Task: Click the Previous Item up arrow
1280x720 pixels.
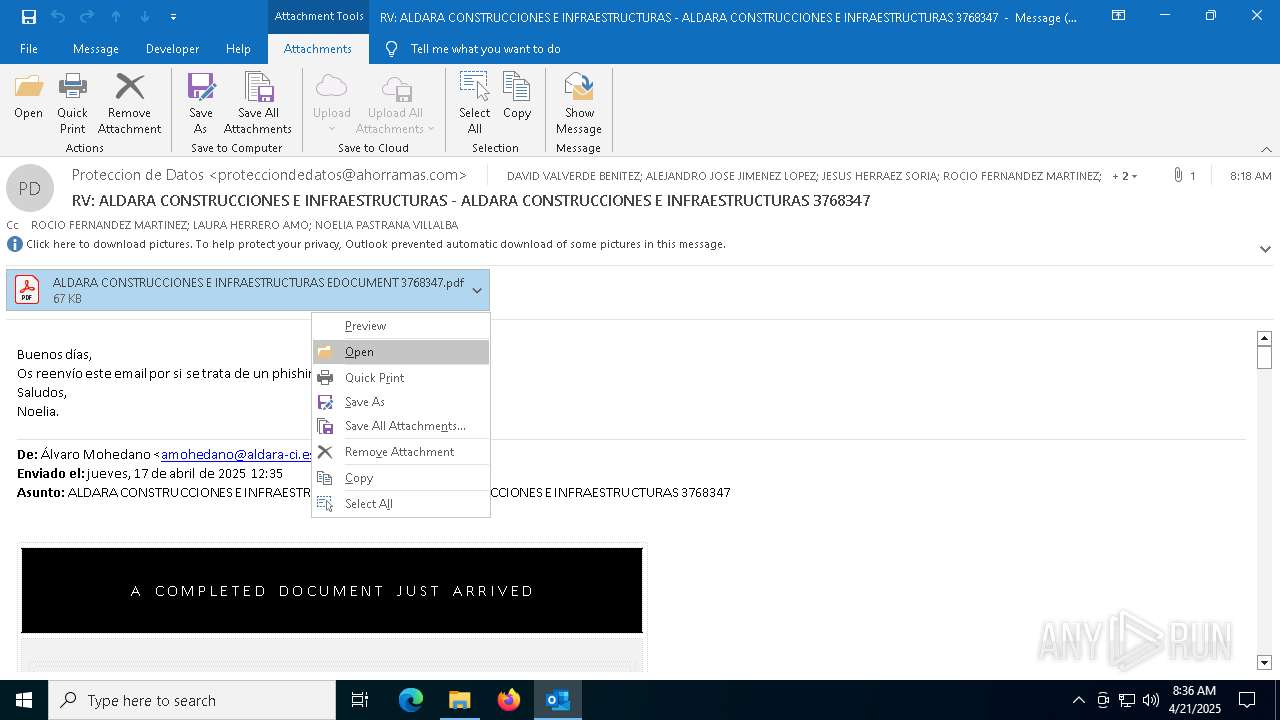Action: [x=116, y=16]
